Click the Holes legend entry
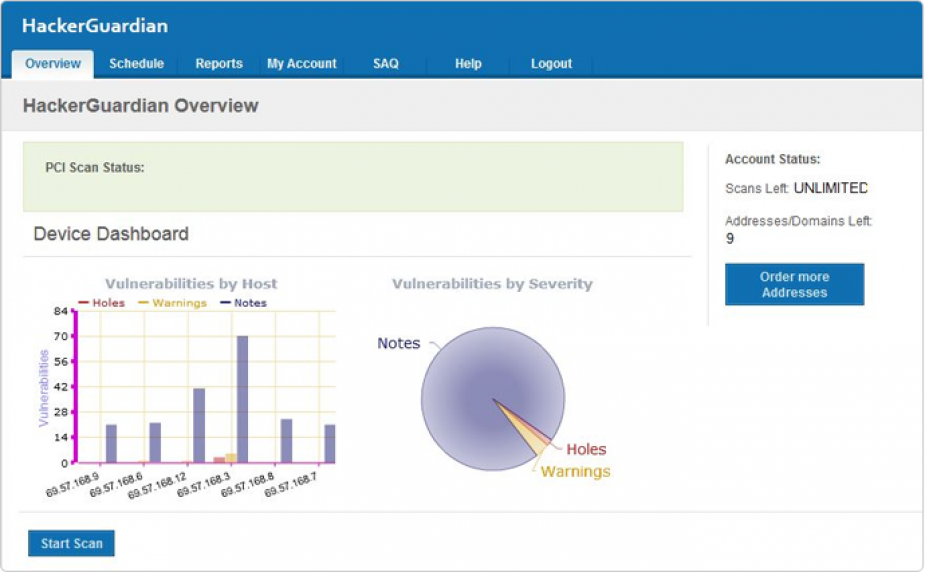Viewport: 925px width, 572px height. tap(101, 303)
